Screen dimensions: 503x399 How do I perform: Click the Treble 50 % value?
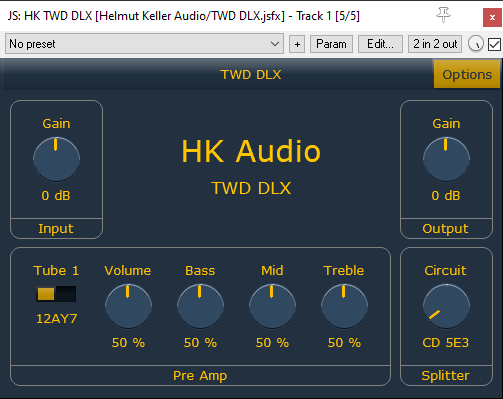pyautogui.click(x=344, y=343)
